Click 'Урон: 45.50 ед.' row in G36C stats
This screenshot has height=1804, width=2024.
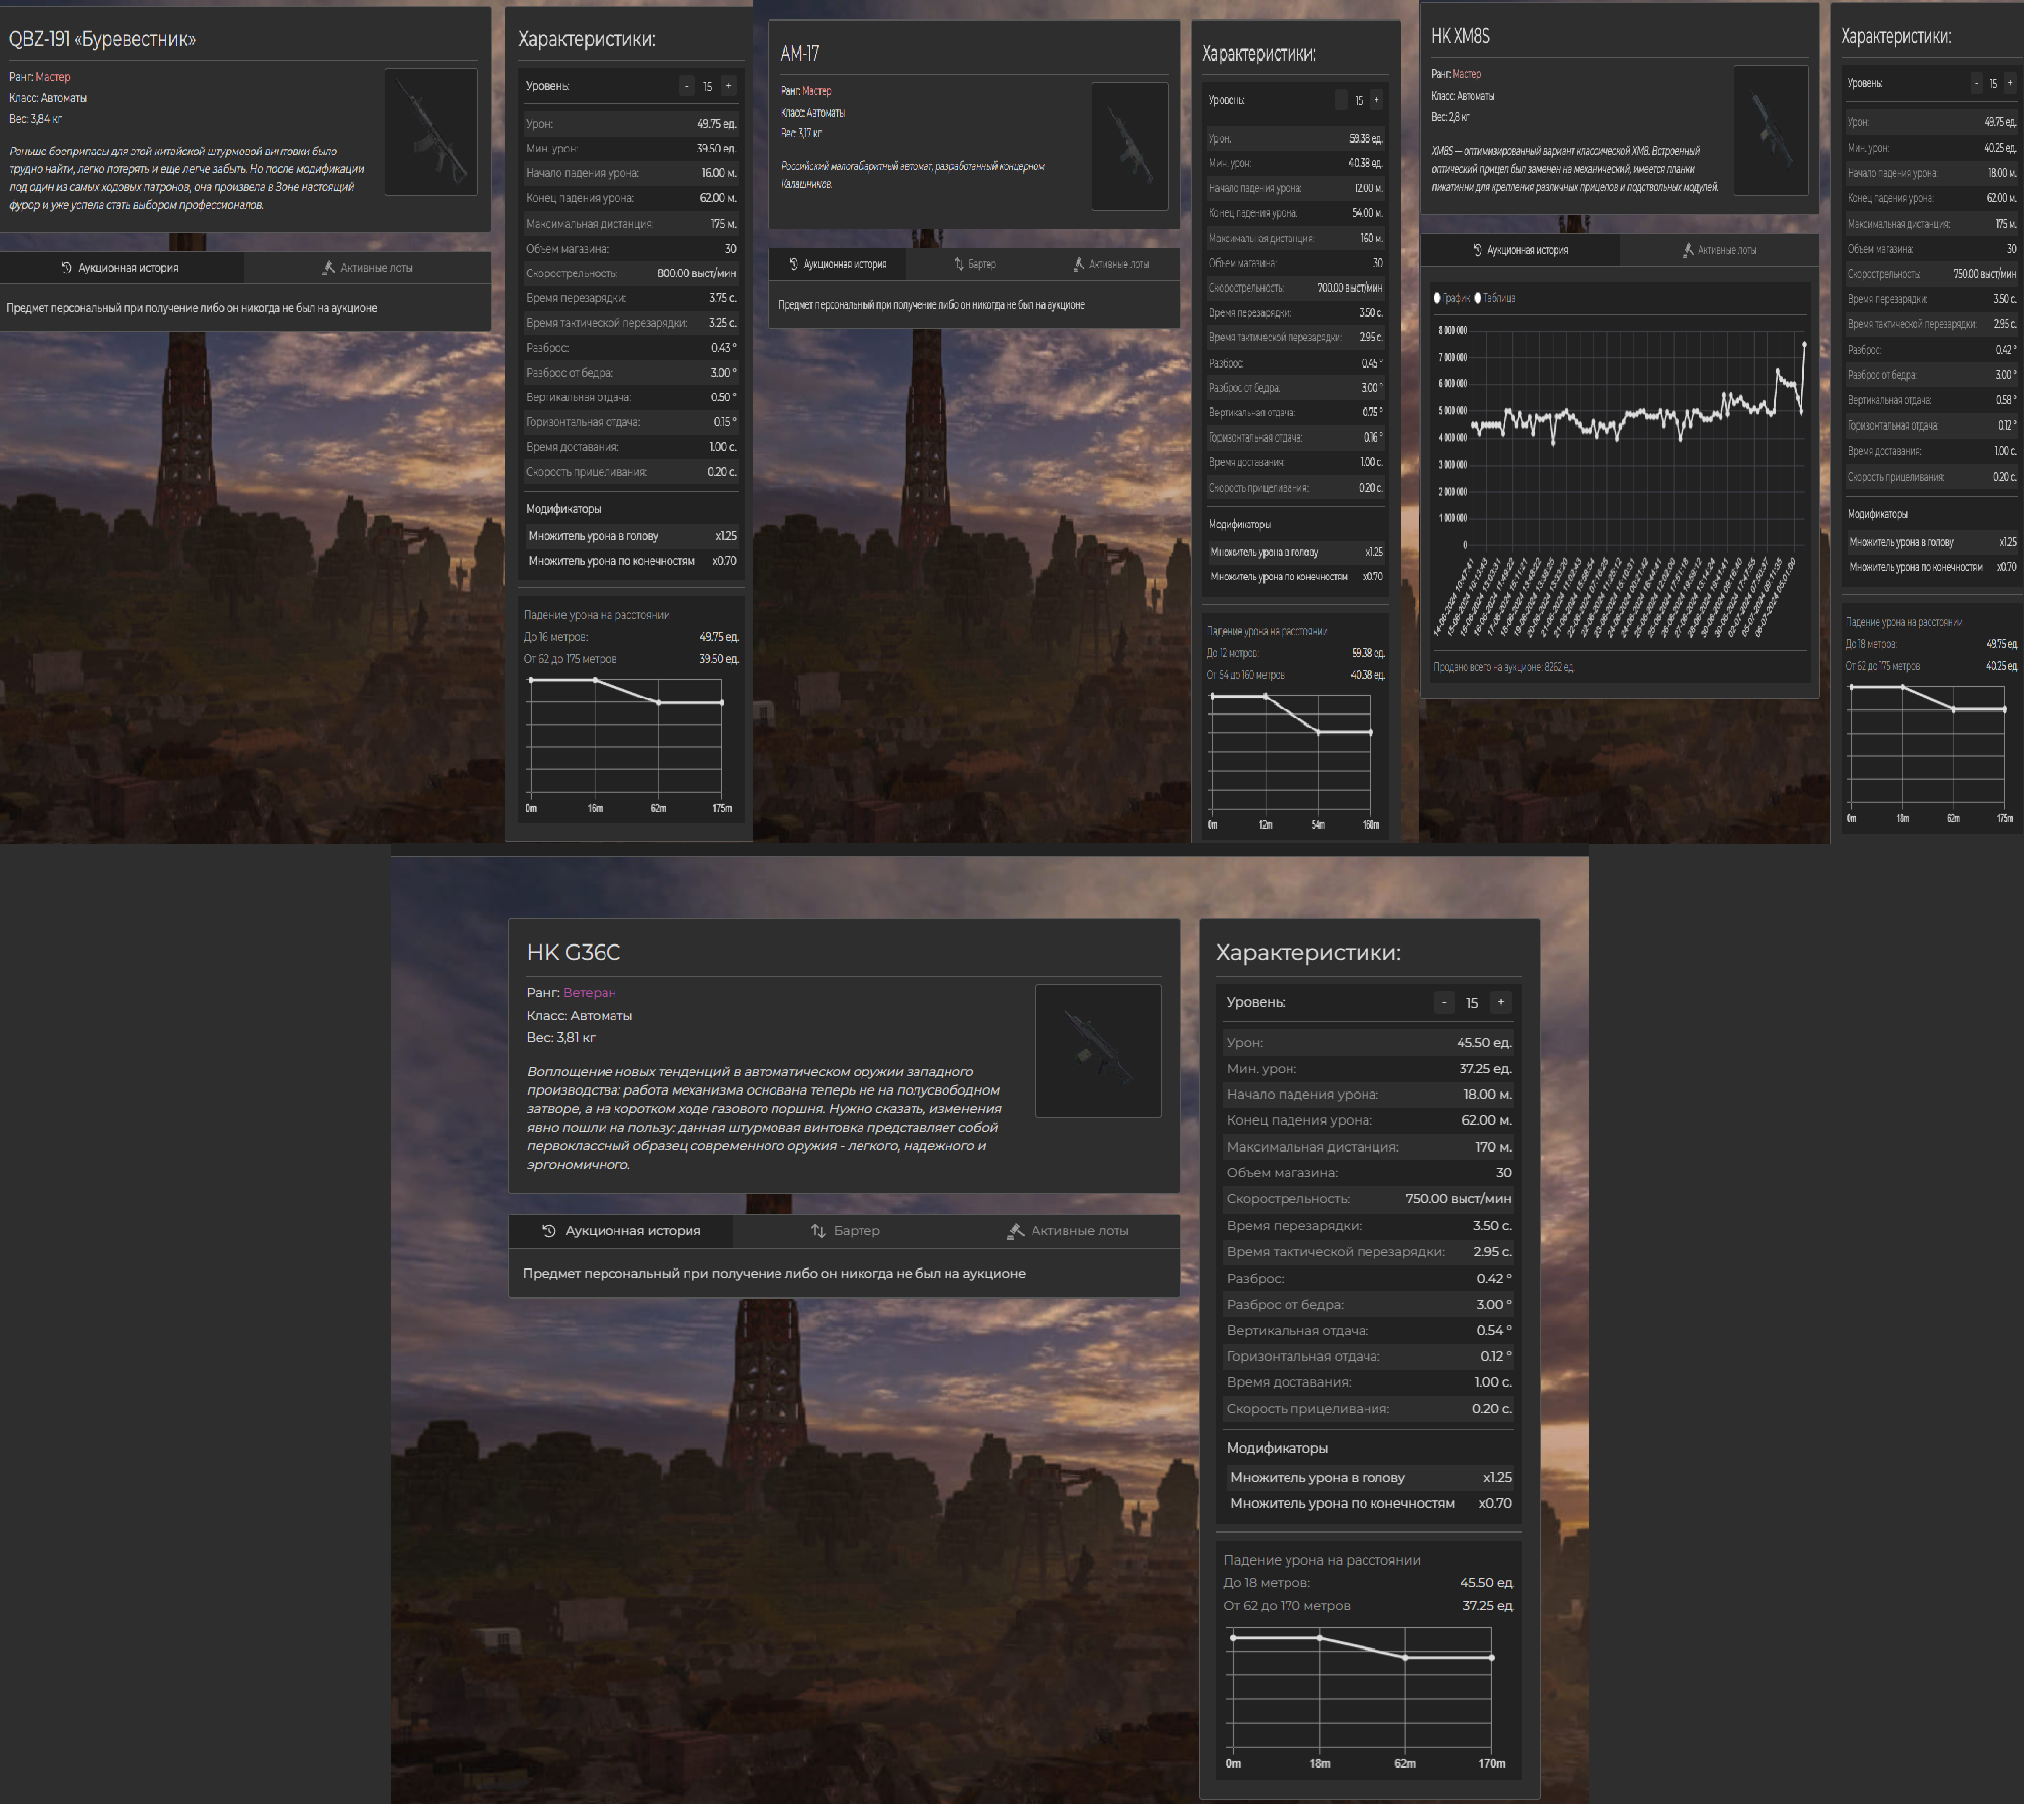pos(1368,1042)
